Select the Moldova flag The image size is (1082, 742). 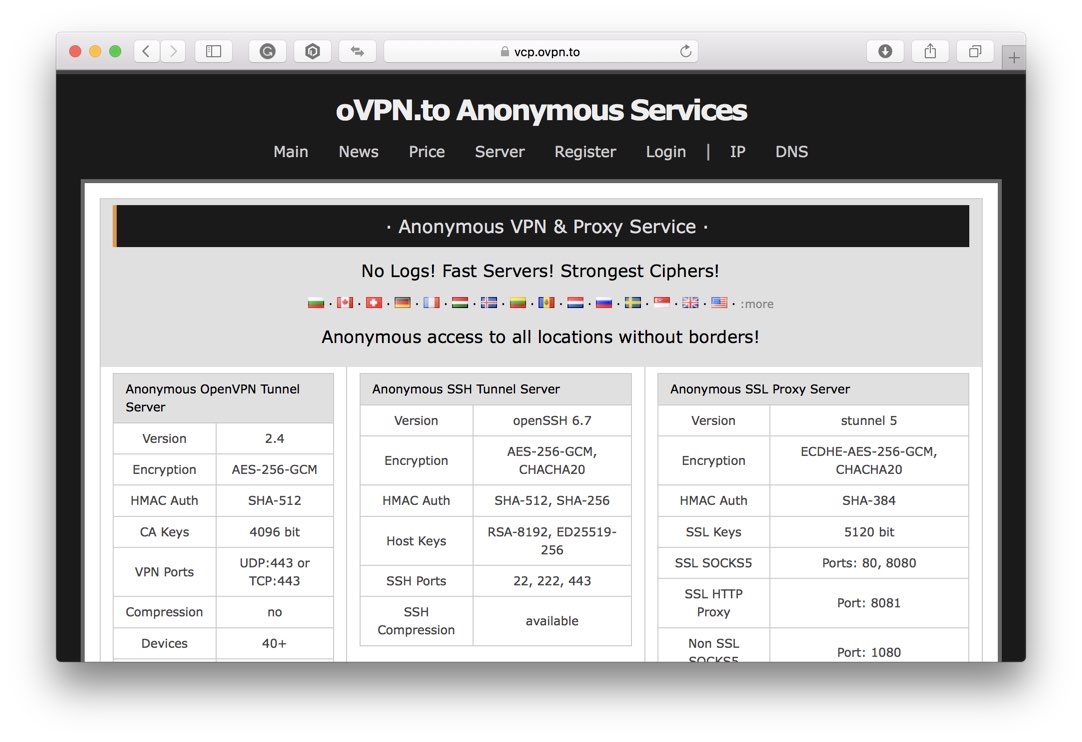(x=547, y=302)
